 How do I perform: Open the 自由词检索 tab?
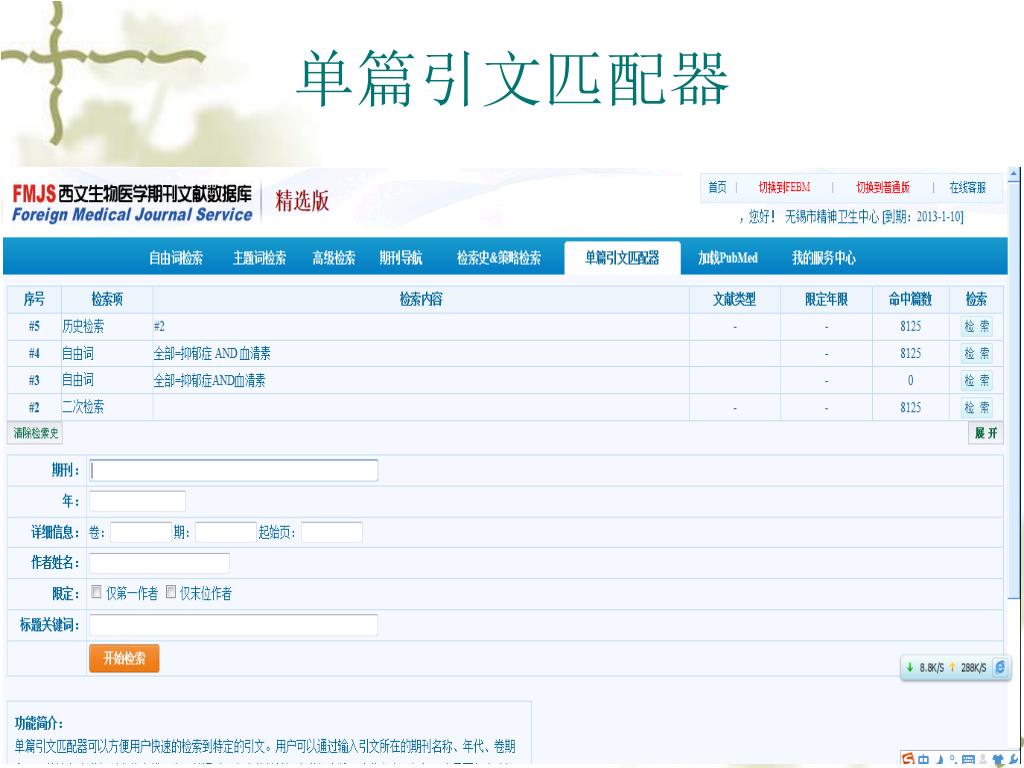(x=176, y=258)
